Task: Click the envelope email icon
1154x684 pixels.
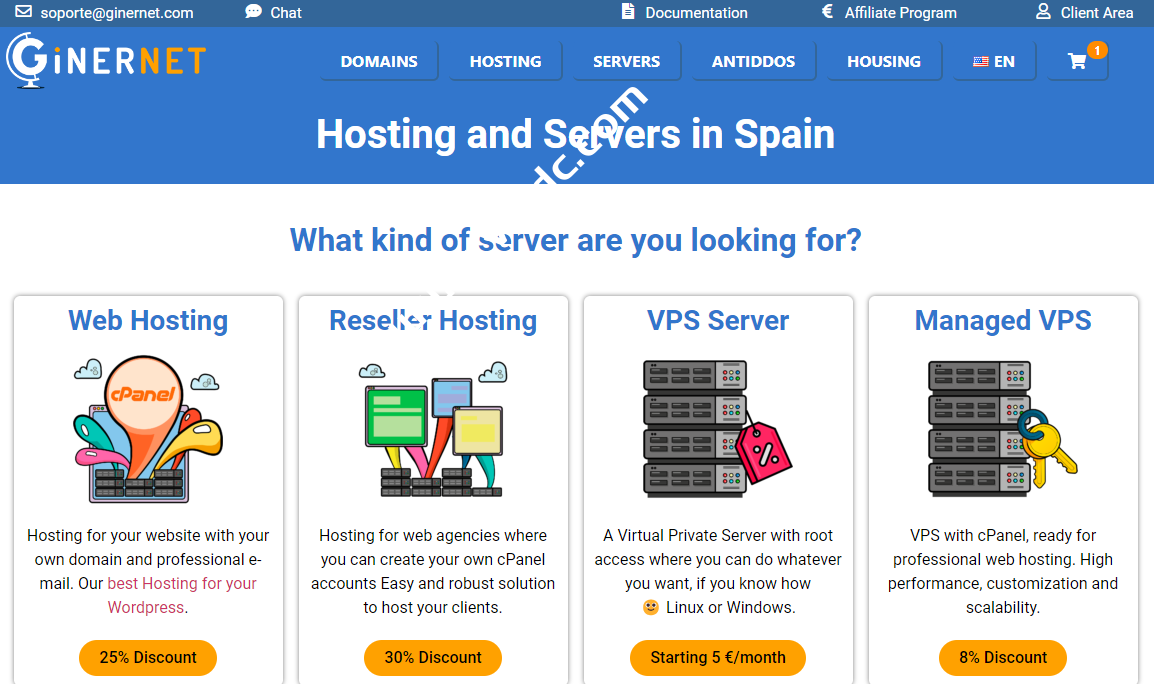Action: pos(24,12)
